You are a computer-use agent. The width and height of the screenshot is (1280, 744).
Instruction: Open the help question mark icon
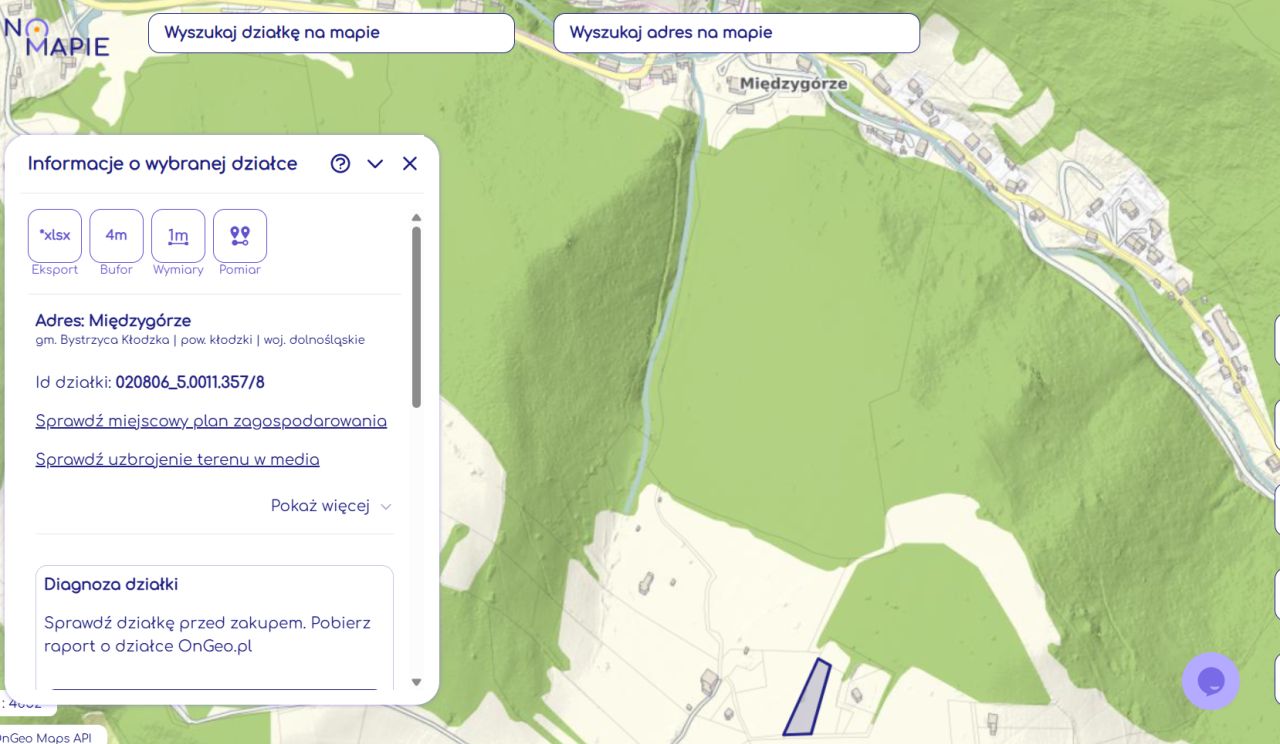(340, 164)
